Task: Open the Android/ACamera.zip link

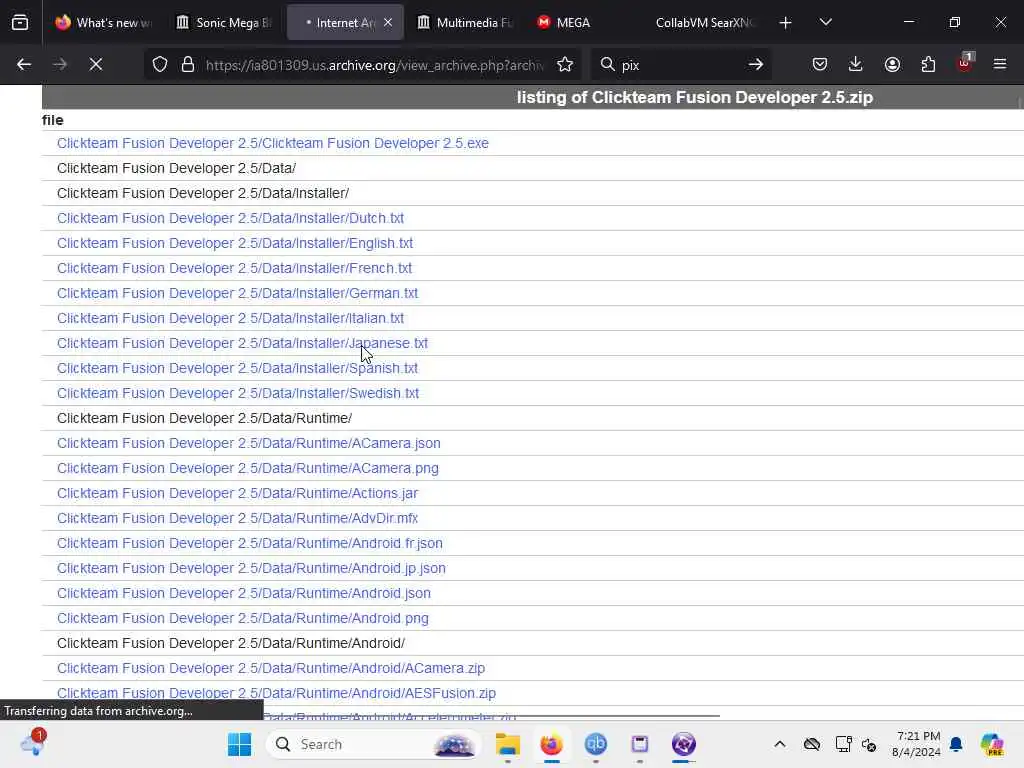Action: coord(271,668)
